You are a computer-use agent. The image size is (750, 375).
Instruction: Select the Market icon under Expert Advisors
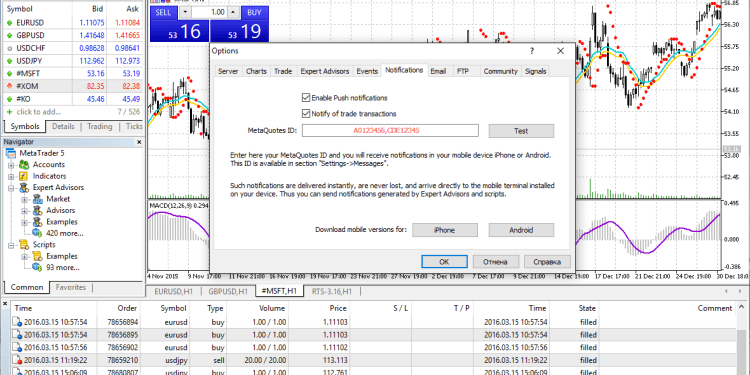(x=37, y=199)
